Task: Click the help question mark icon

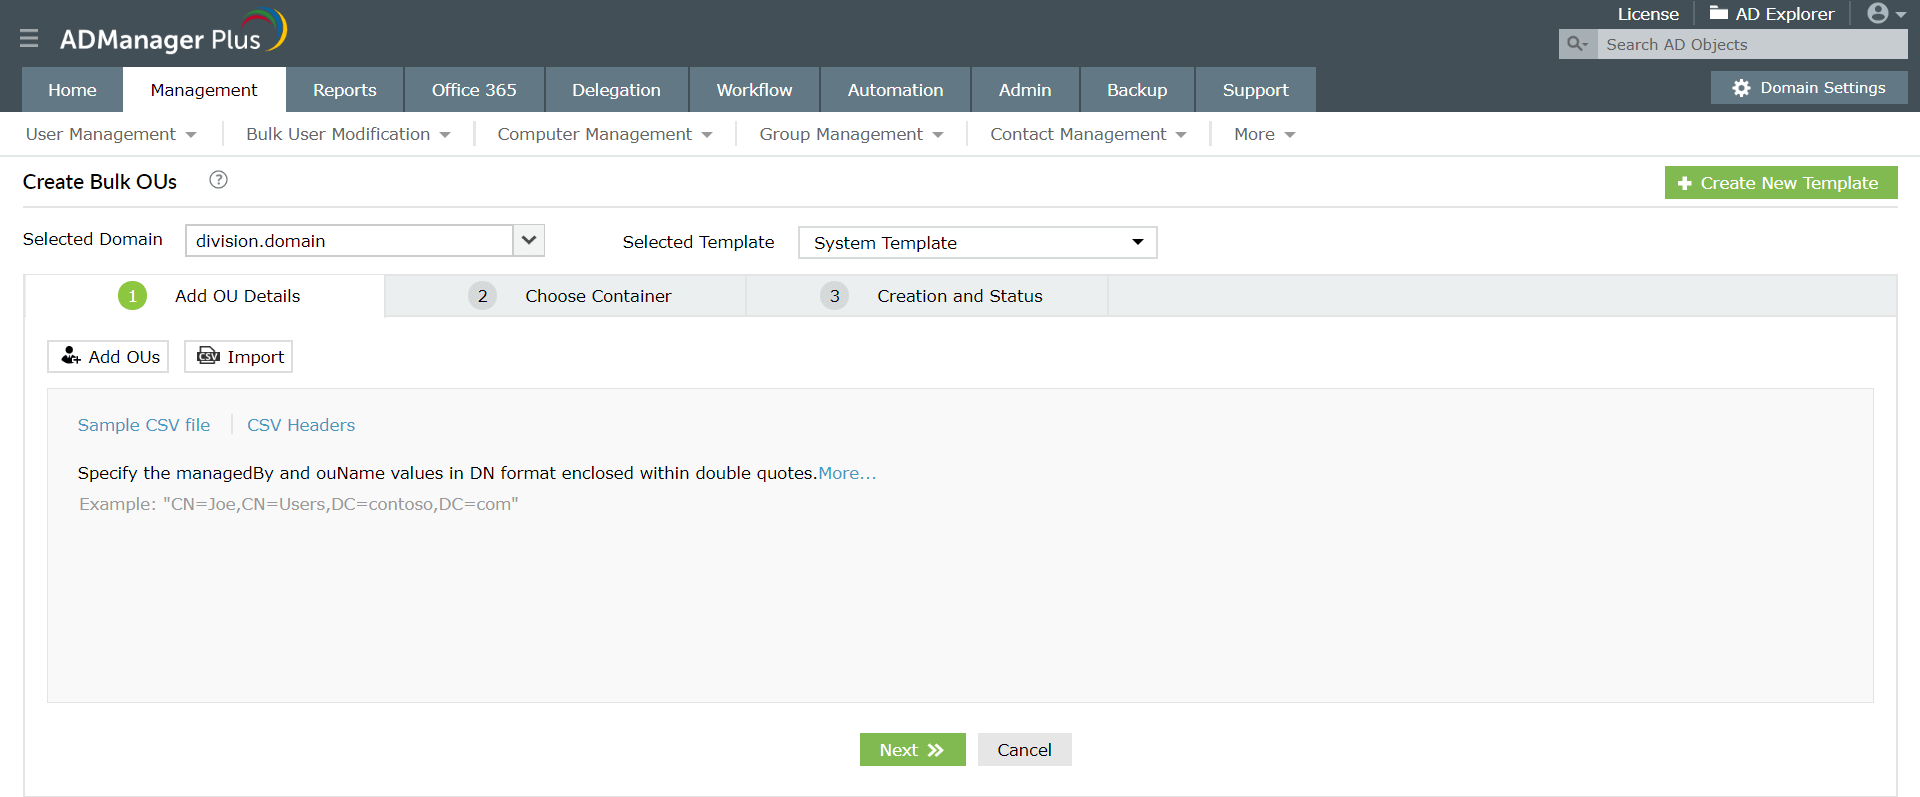Action: pos(218,180)
